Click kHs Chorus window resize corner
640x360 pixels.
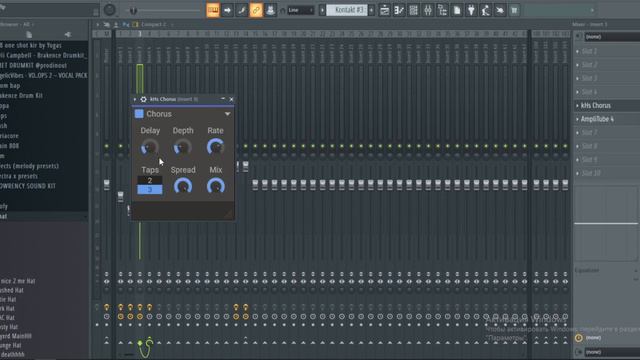pos(229,214)
